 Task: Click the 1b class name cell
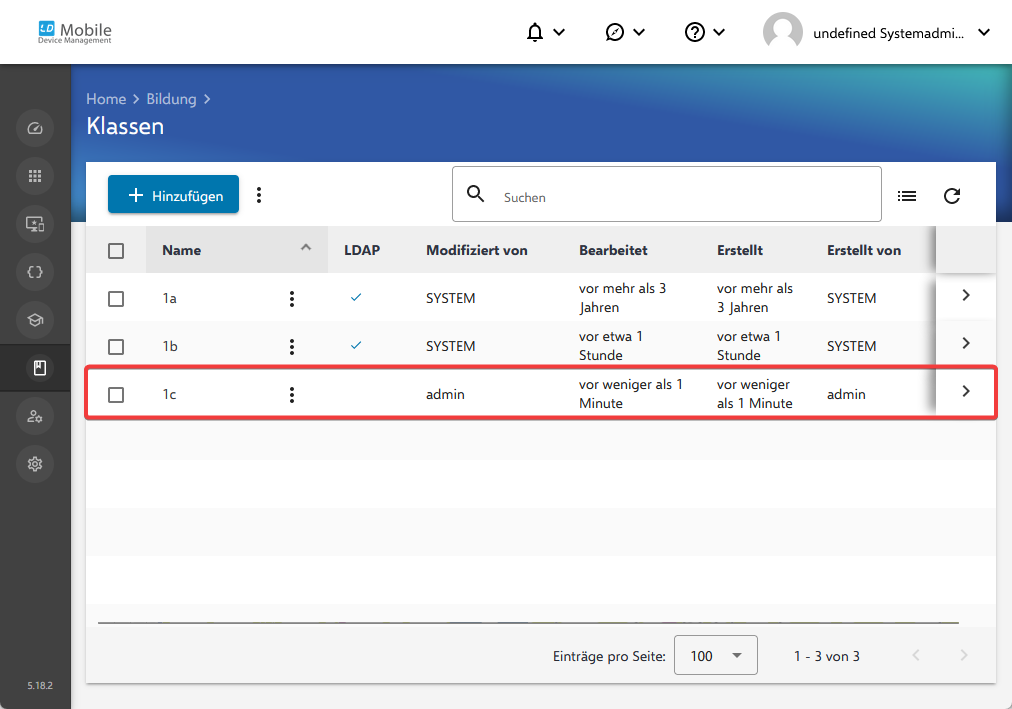tap(170, 346)
